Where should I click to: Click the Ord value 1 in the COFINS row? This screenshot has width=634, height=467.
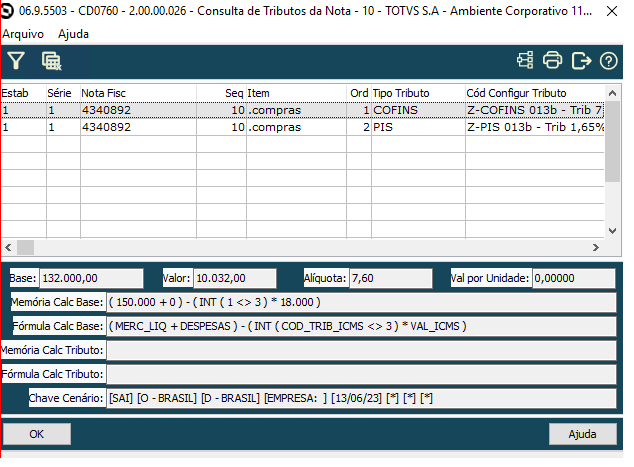pos(359,110)
